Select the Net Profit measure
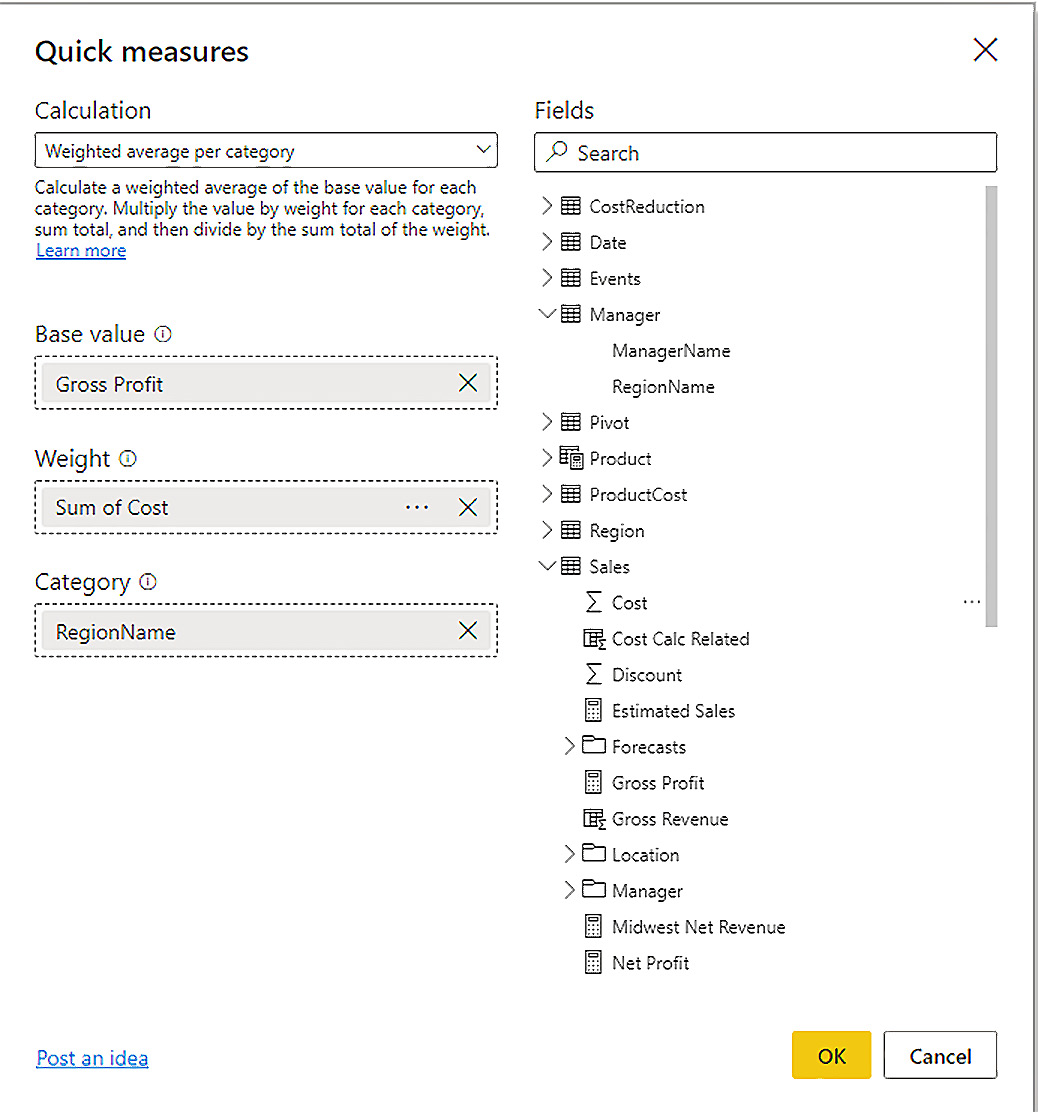Viewport: 1038px width, 1112px height. click(650, 963)
